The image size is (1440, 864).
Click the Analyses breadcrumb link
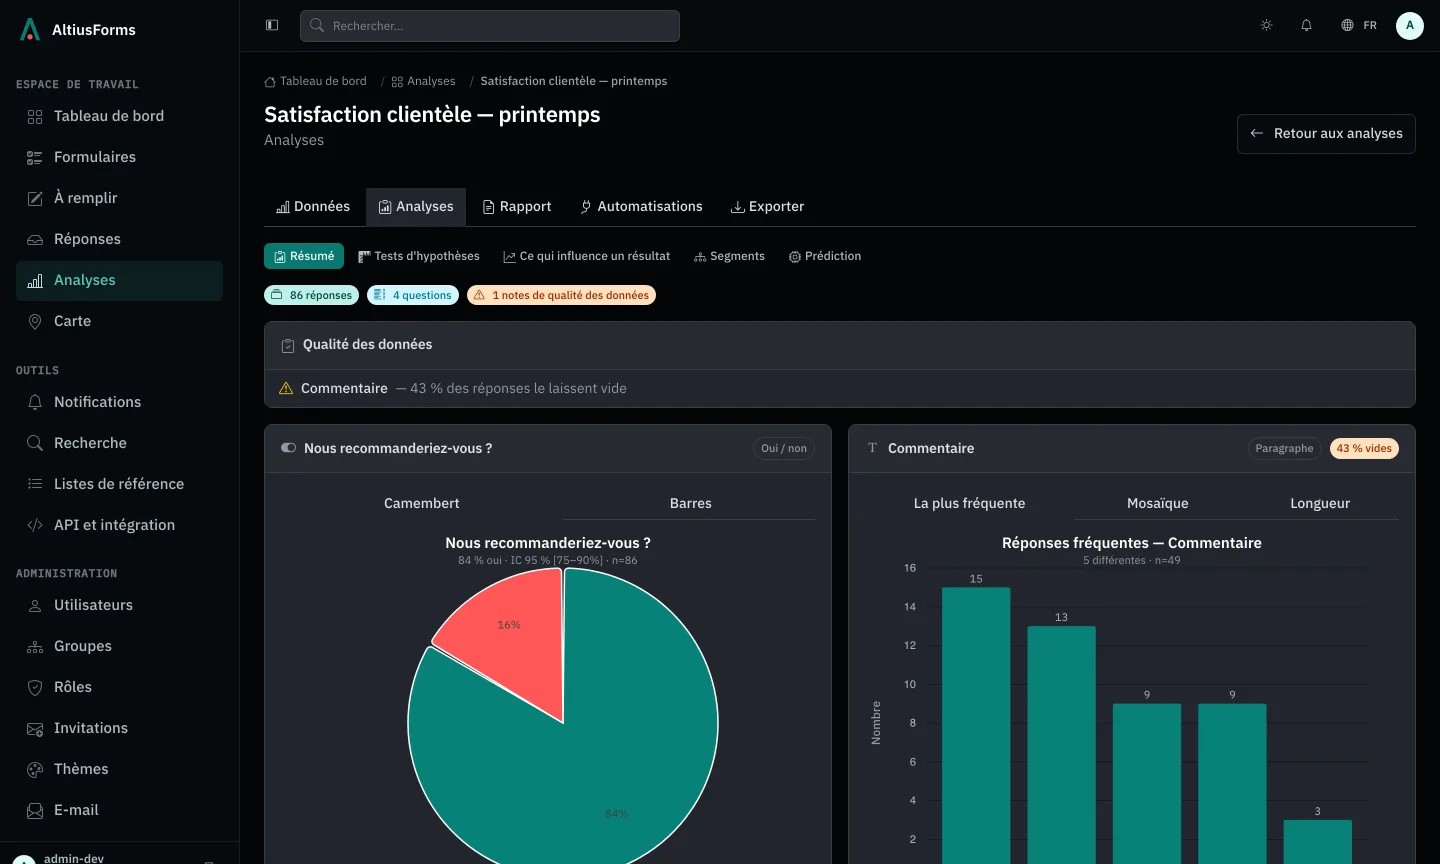(423, 81)
